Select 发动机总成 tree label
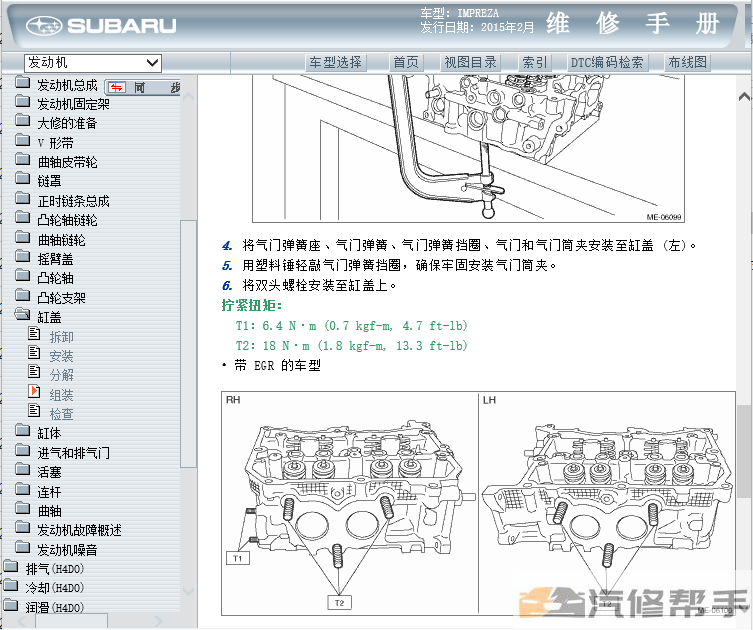Screen dimensions: 753x630 (x=67, y=85)
